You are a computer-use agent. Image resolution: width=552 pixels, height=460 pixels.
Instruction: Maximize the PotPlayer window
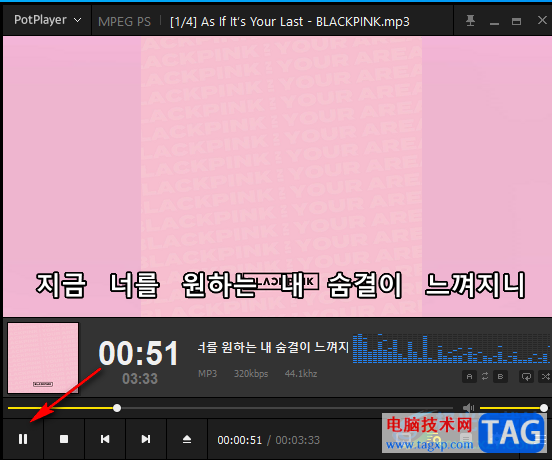click(x=516, y=22)
